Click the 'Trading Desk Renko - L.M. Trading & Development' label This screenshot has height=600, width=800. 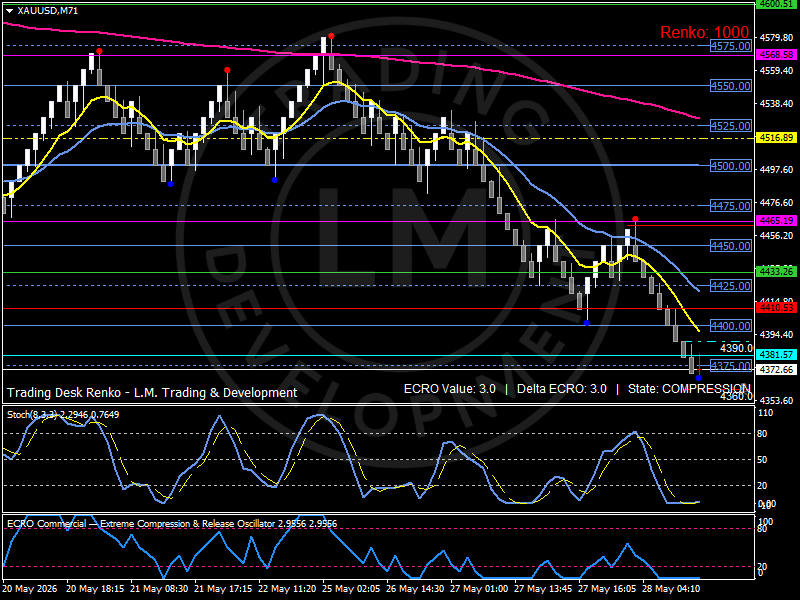pos(152,392)
